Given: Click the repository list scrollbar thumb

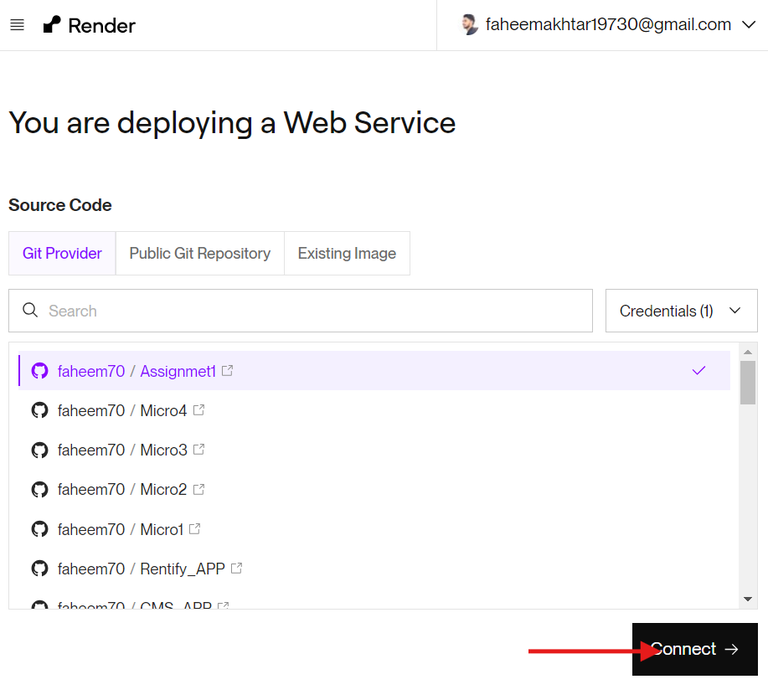Looking at the screenshot, I should pyautogui.click(x=747, y=382).
